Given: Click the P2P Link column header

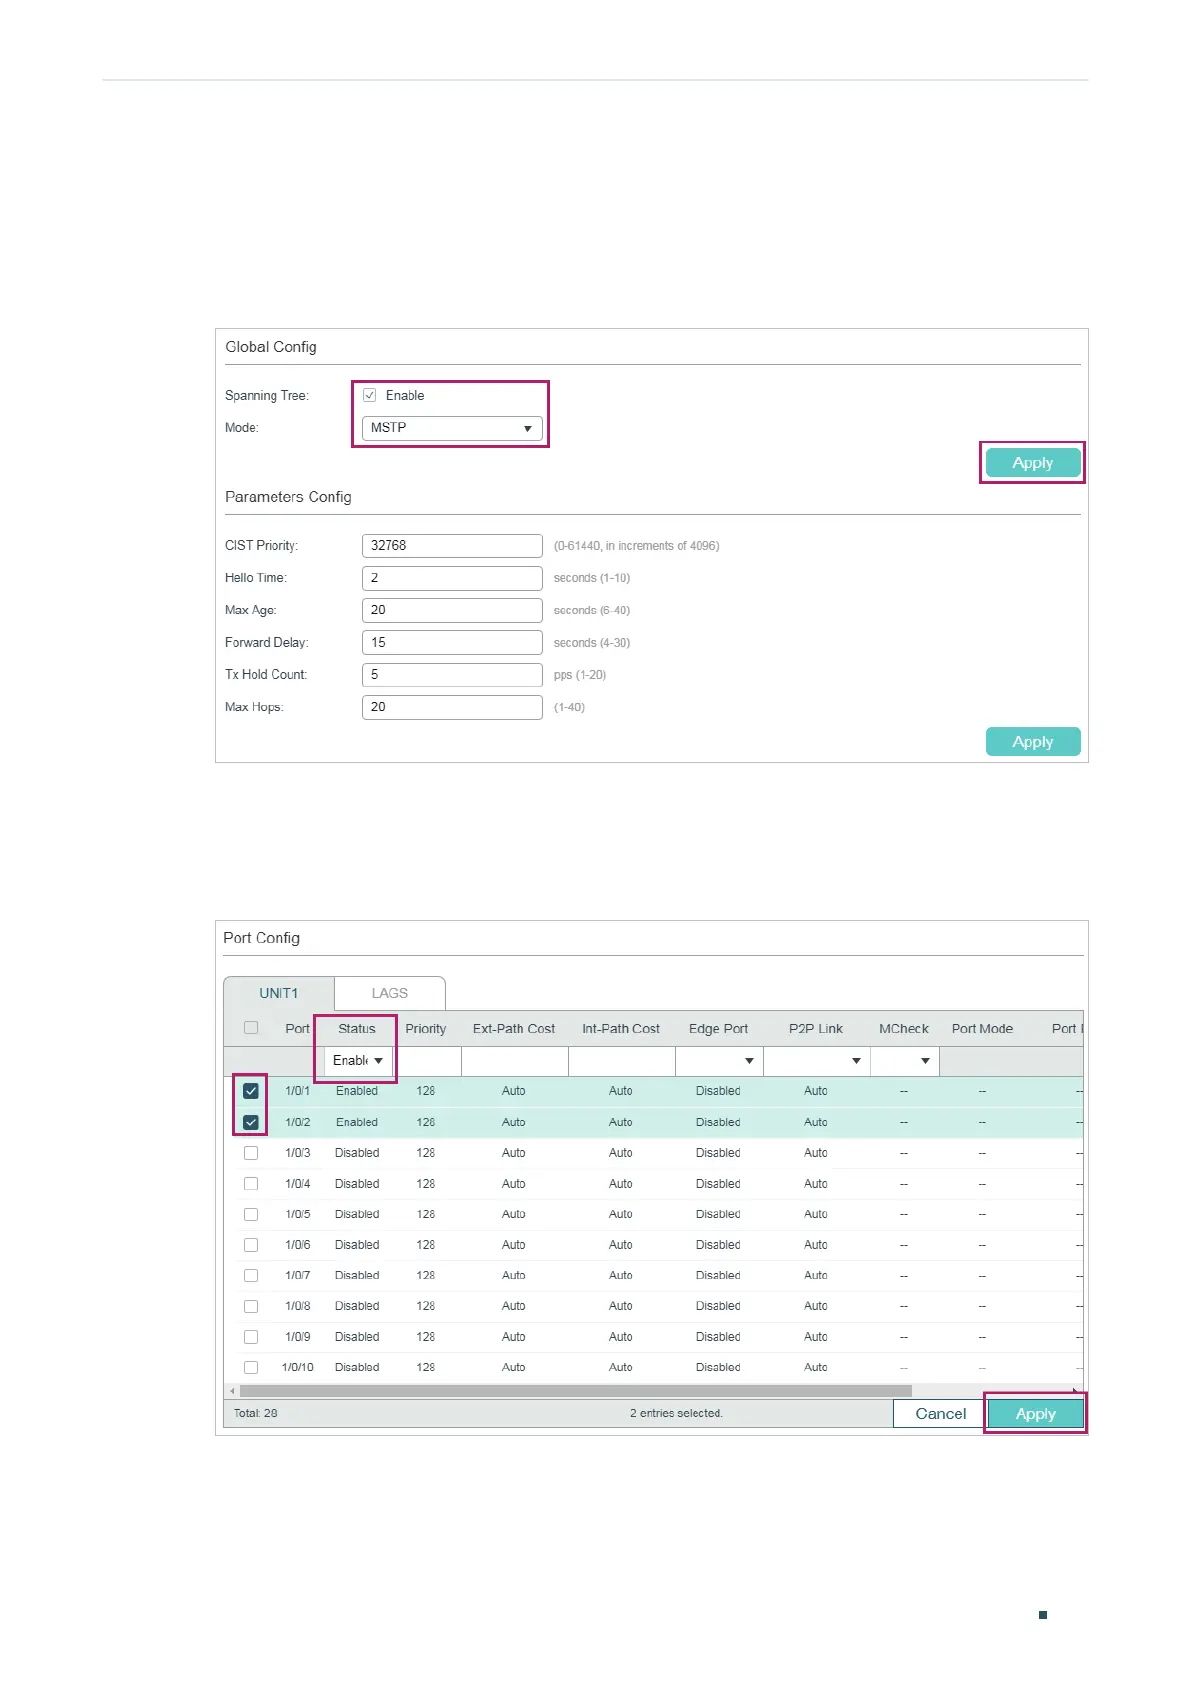Looking at the screenshot, I should [x=816, y=1028].
